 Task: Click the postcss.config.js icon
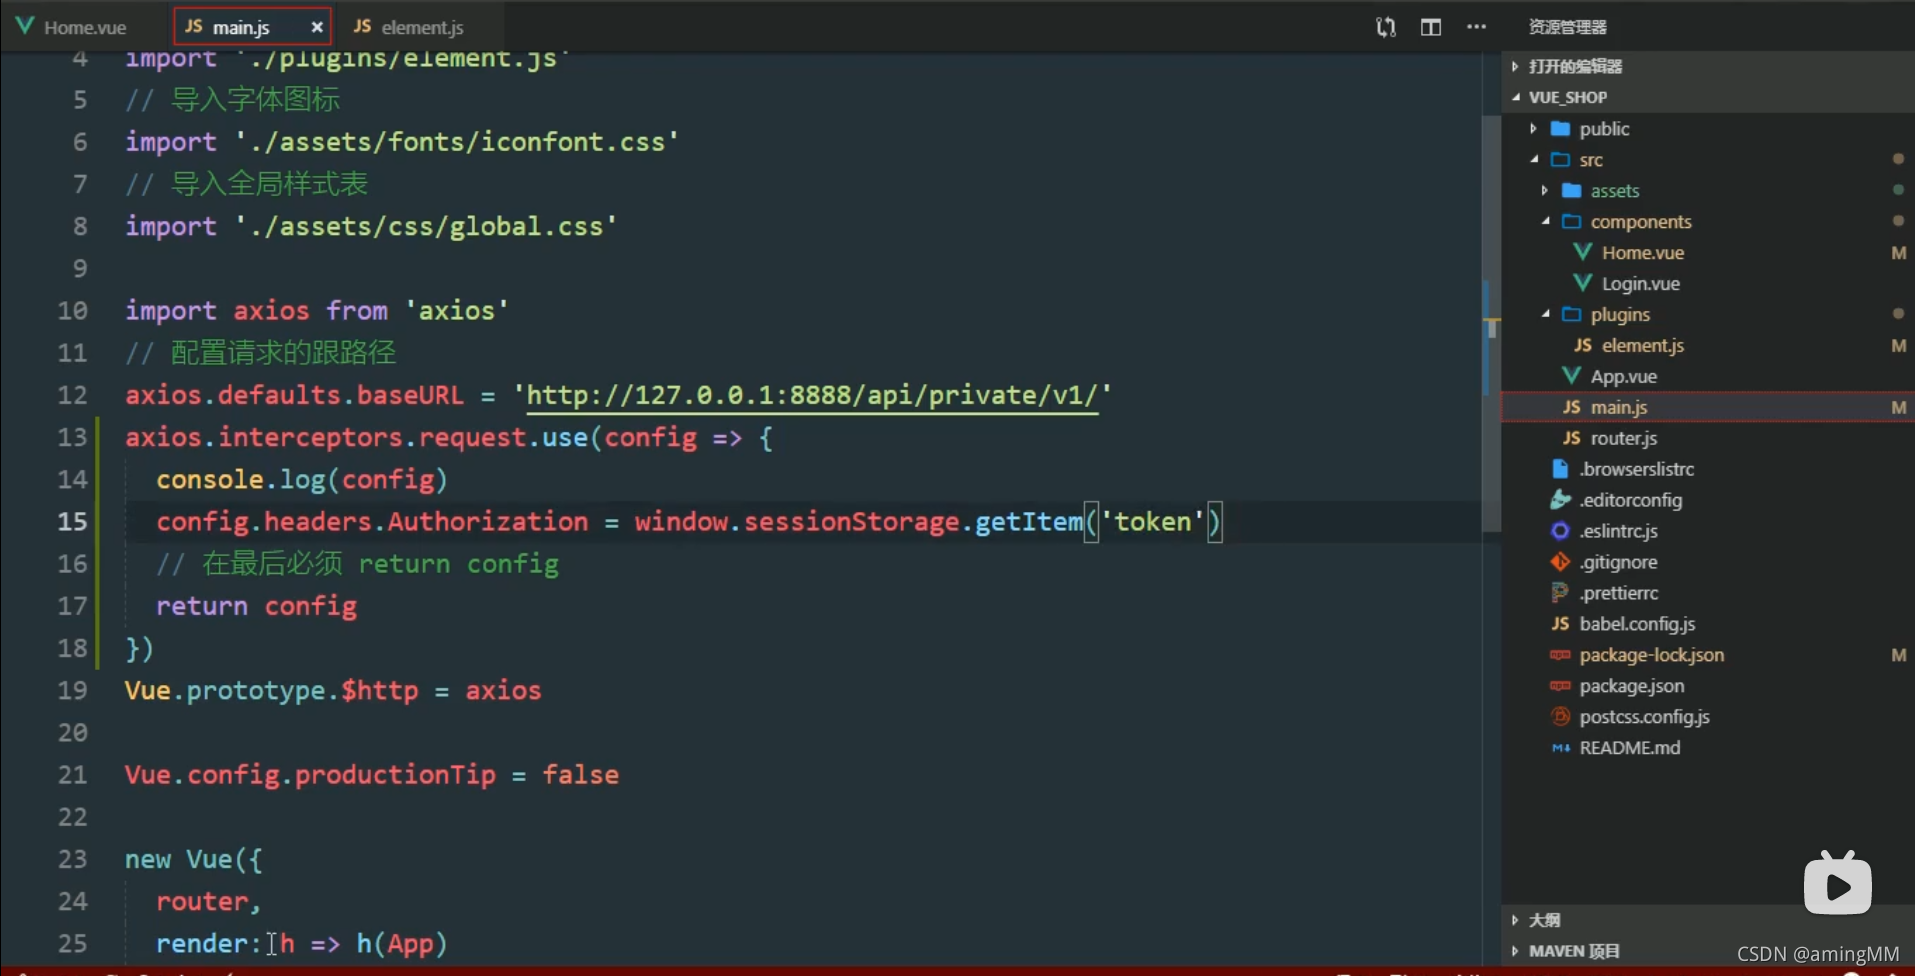(1560, 717)
